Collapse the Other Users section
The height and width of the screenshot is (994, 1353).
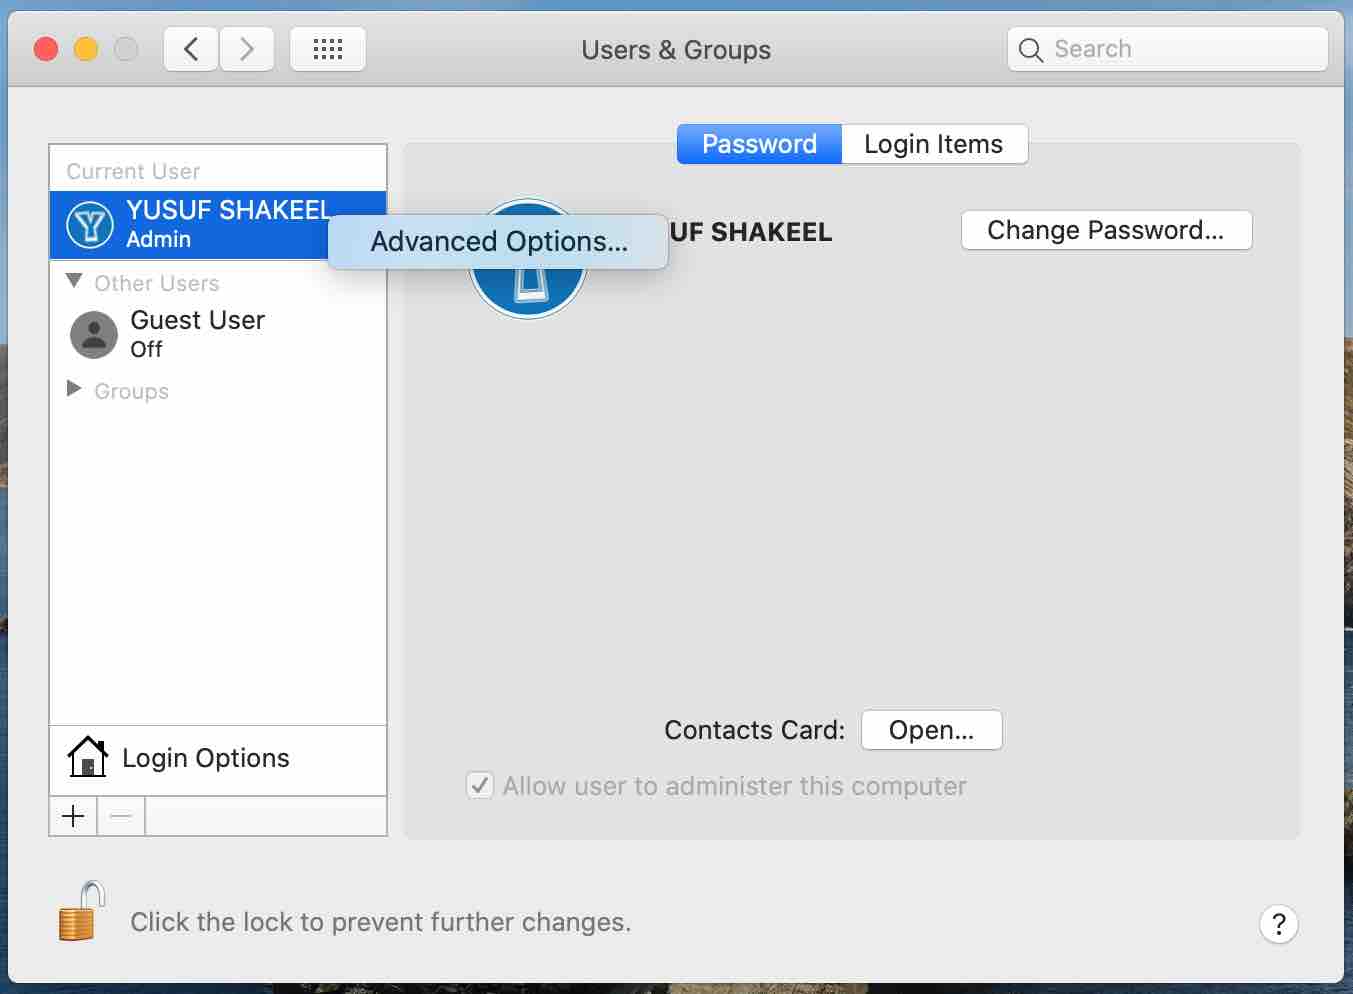(x=73, y=282)
